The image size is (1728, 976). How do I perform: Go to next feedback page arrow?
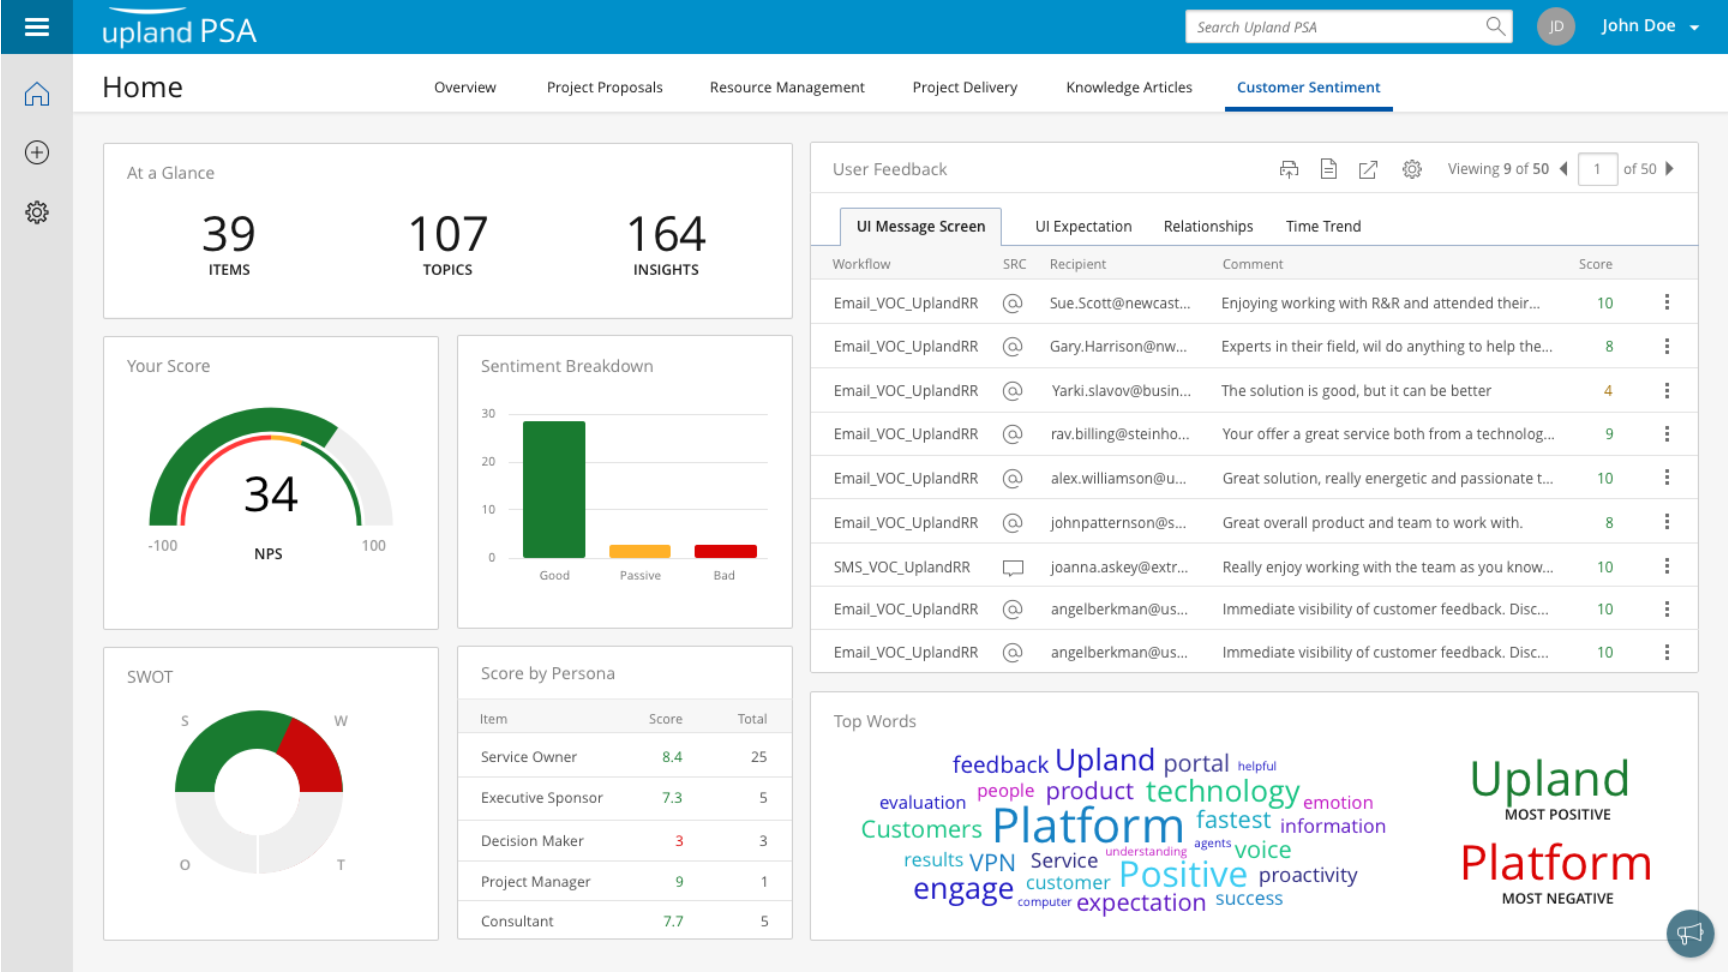coord(1669,169)
